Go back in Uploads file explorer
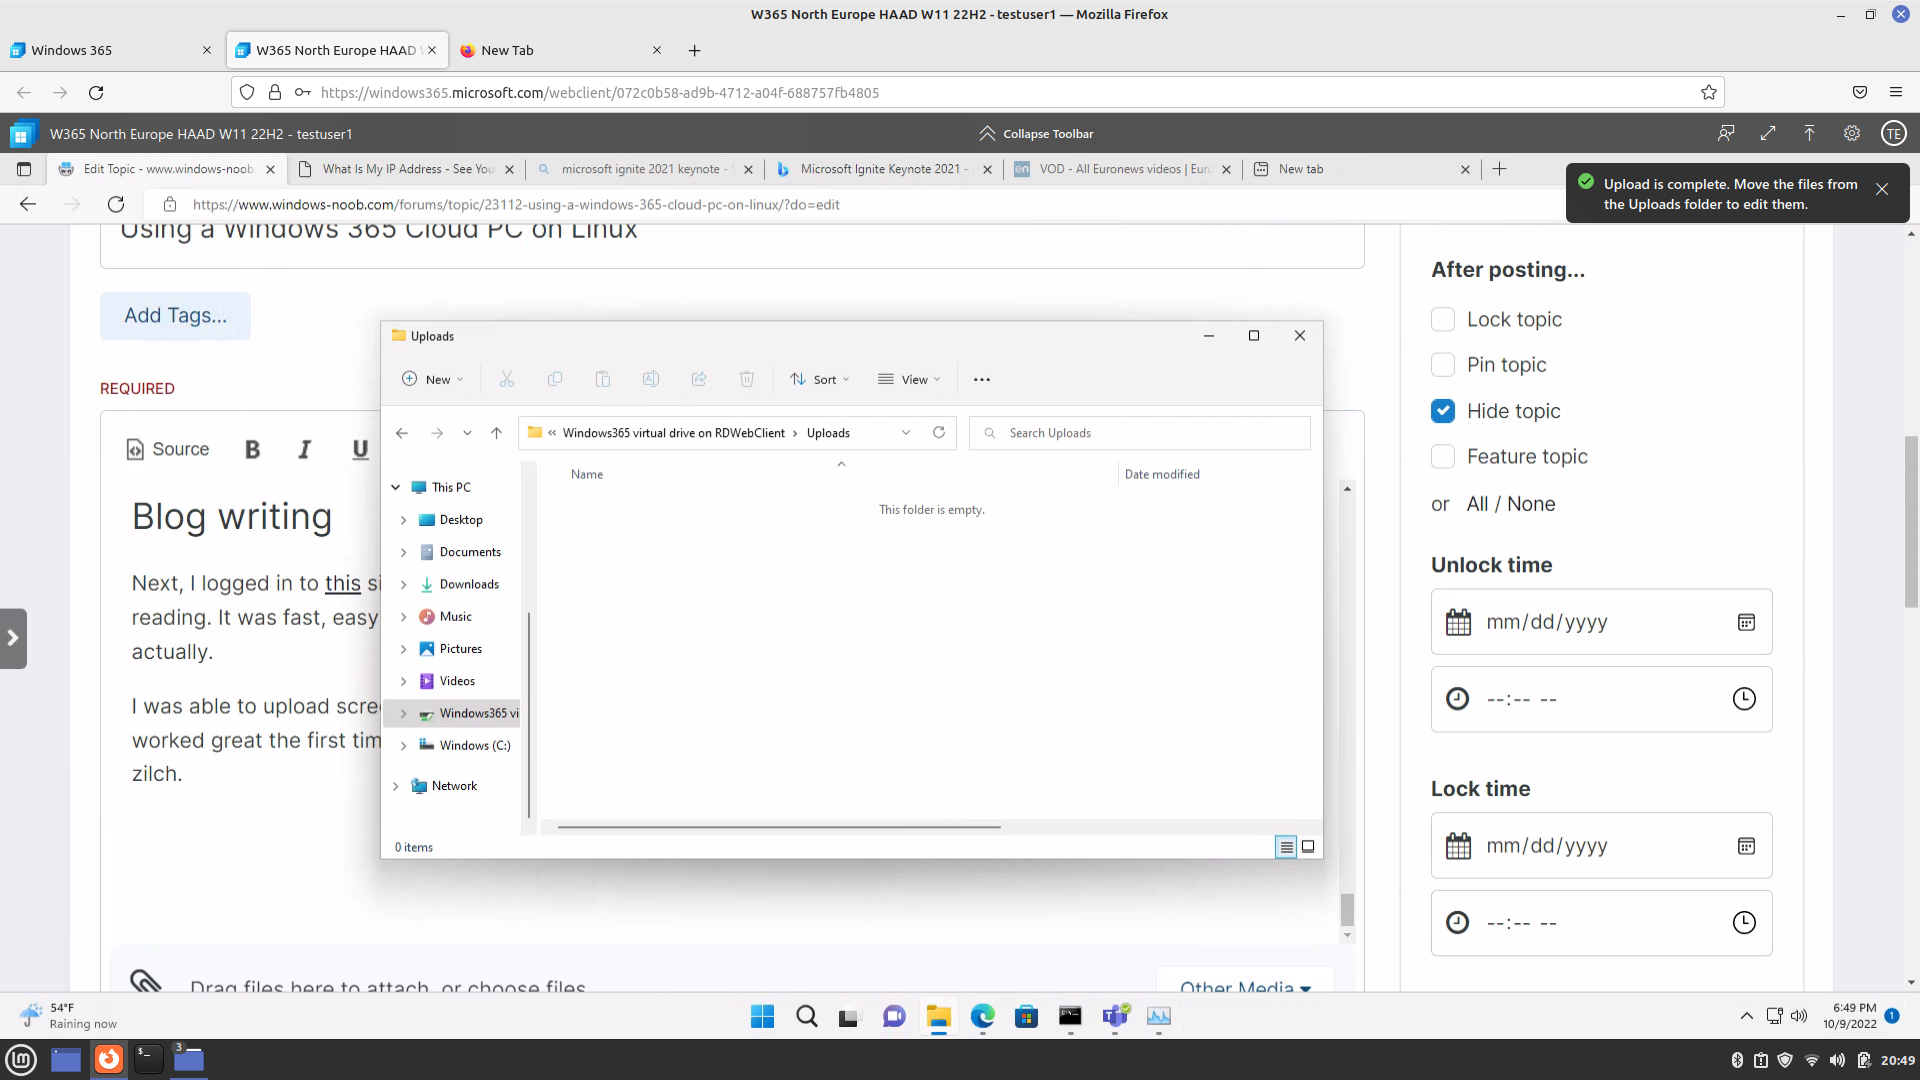The image size is (1920, 1080). tap(402, 433)
